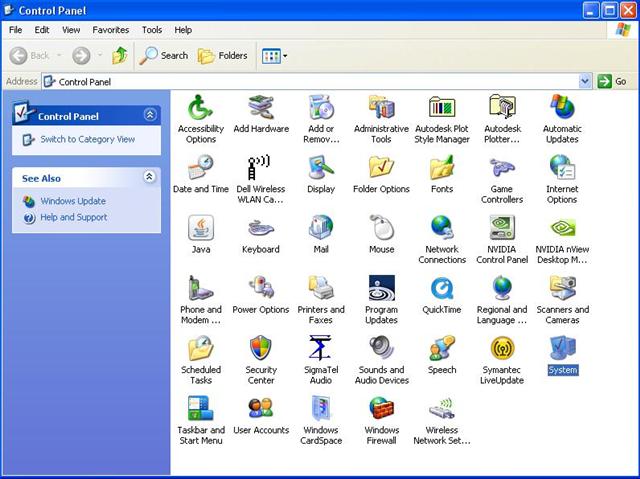
Task: Open Administrative Tools
Action: 381,118
